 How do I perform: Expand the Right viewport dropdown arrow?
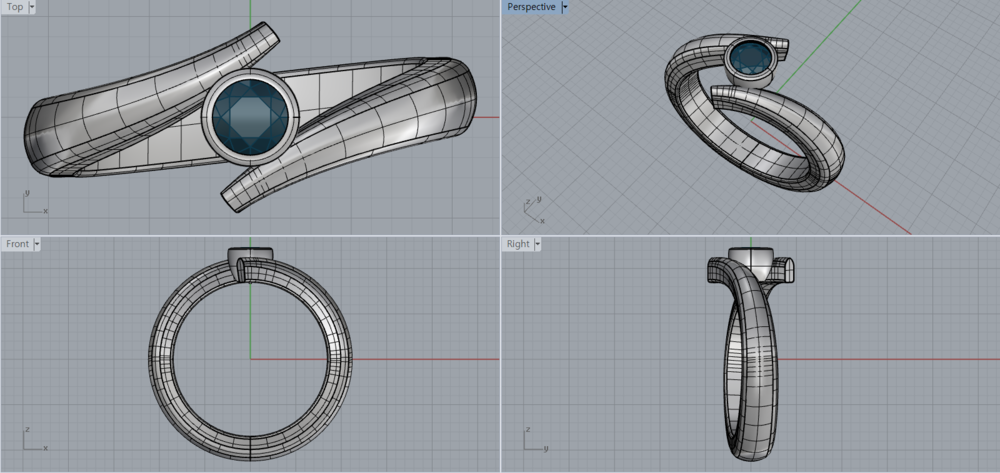pyautogui.click(x=537, y=244)
